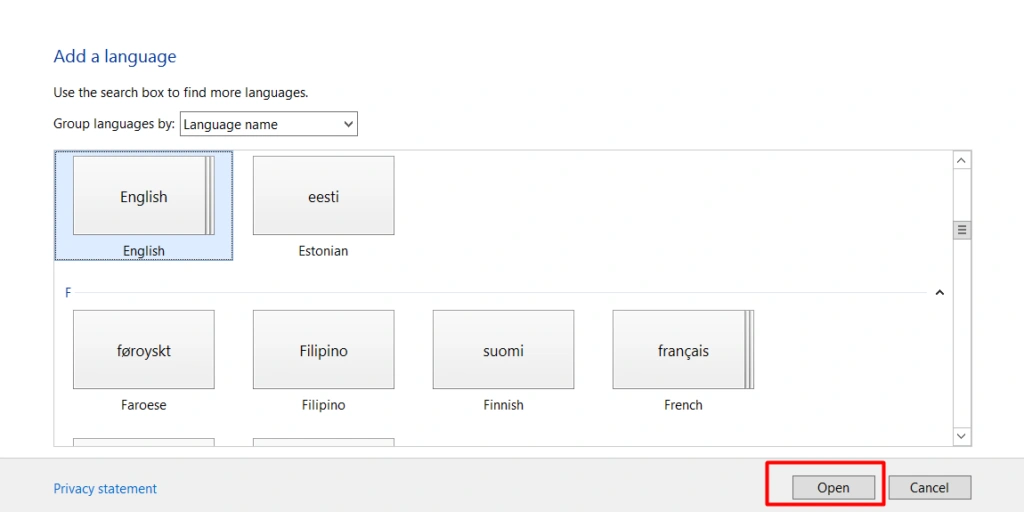Click the Estonian caption under the eesti tile
Screen dimensions: 1024x512
tap(323, 251)
